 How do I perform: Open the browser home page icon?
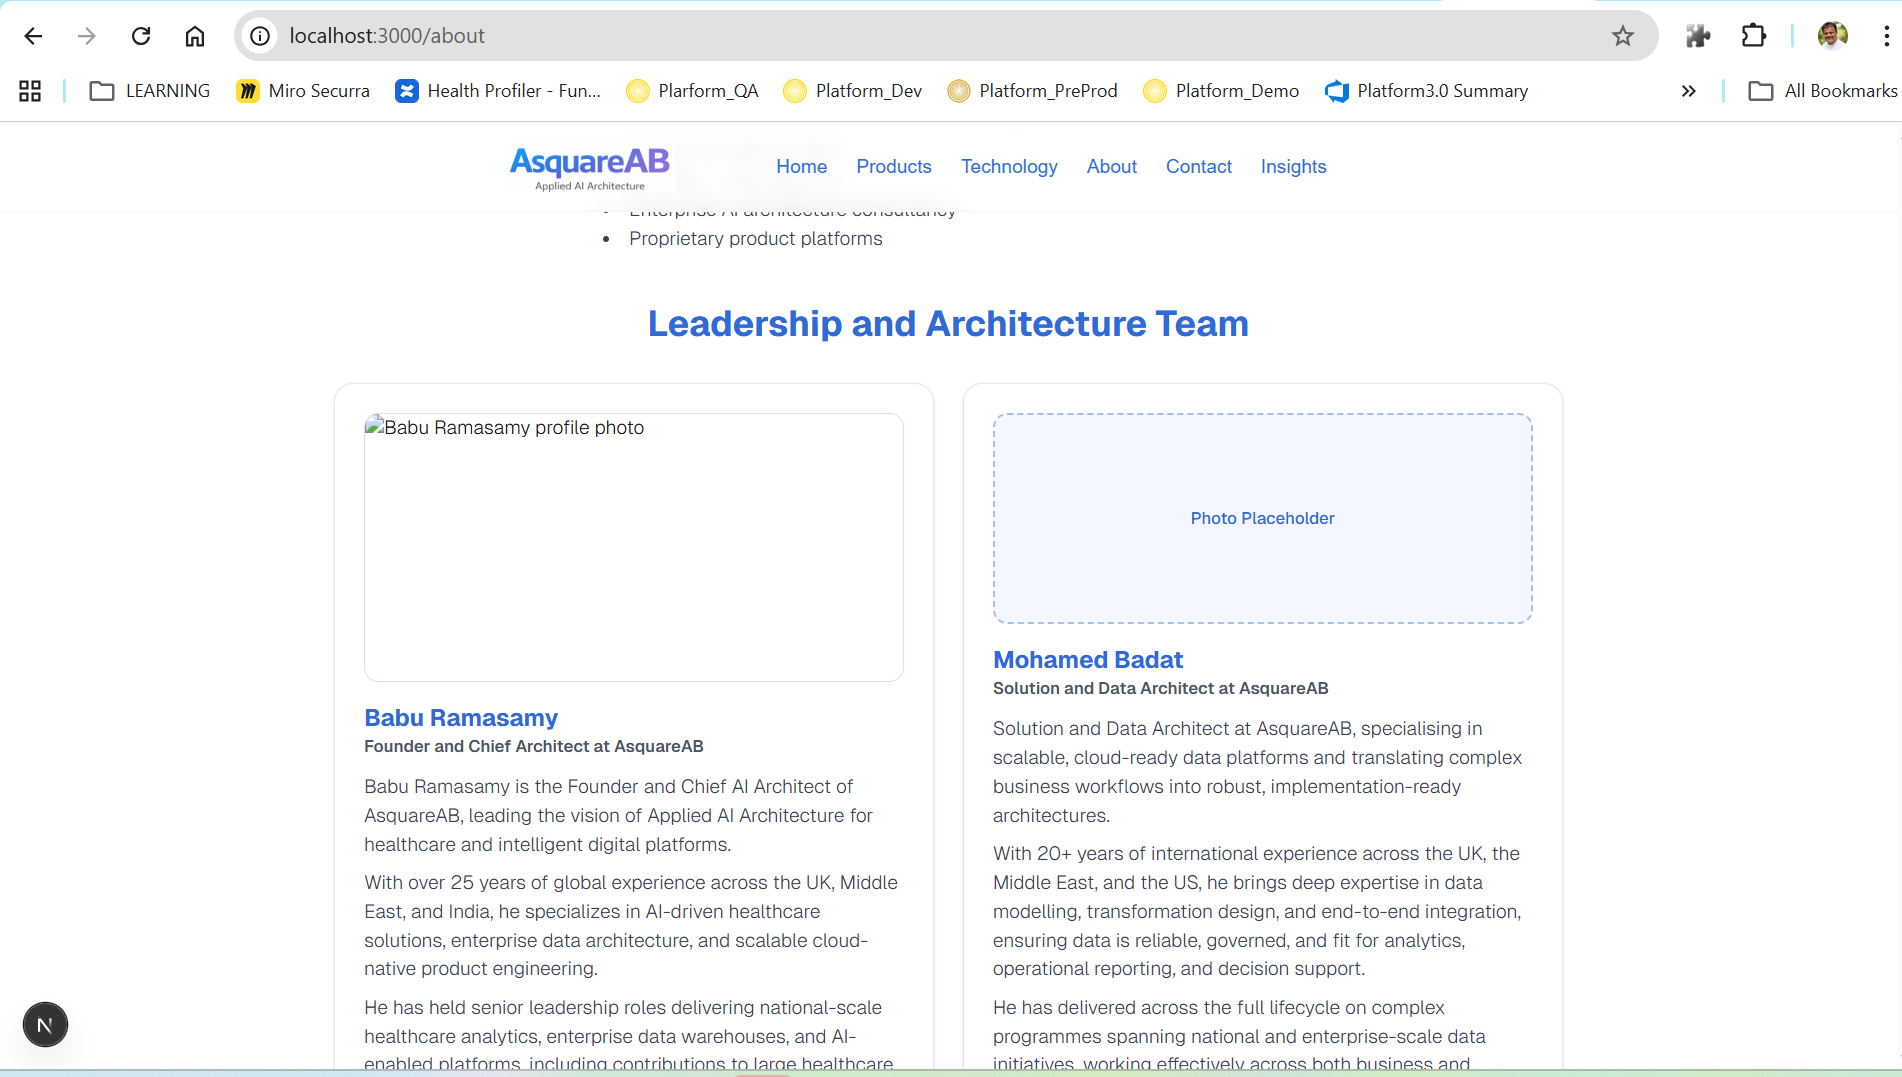coord(195,35)
